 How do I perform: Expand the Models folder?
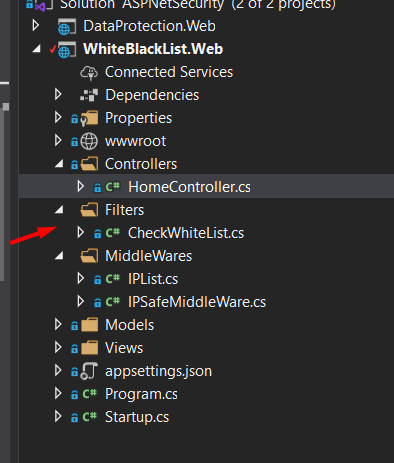click(x=58, y=324)
